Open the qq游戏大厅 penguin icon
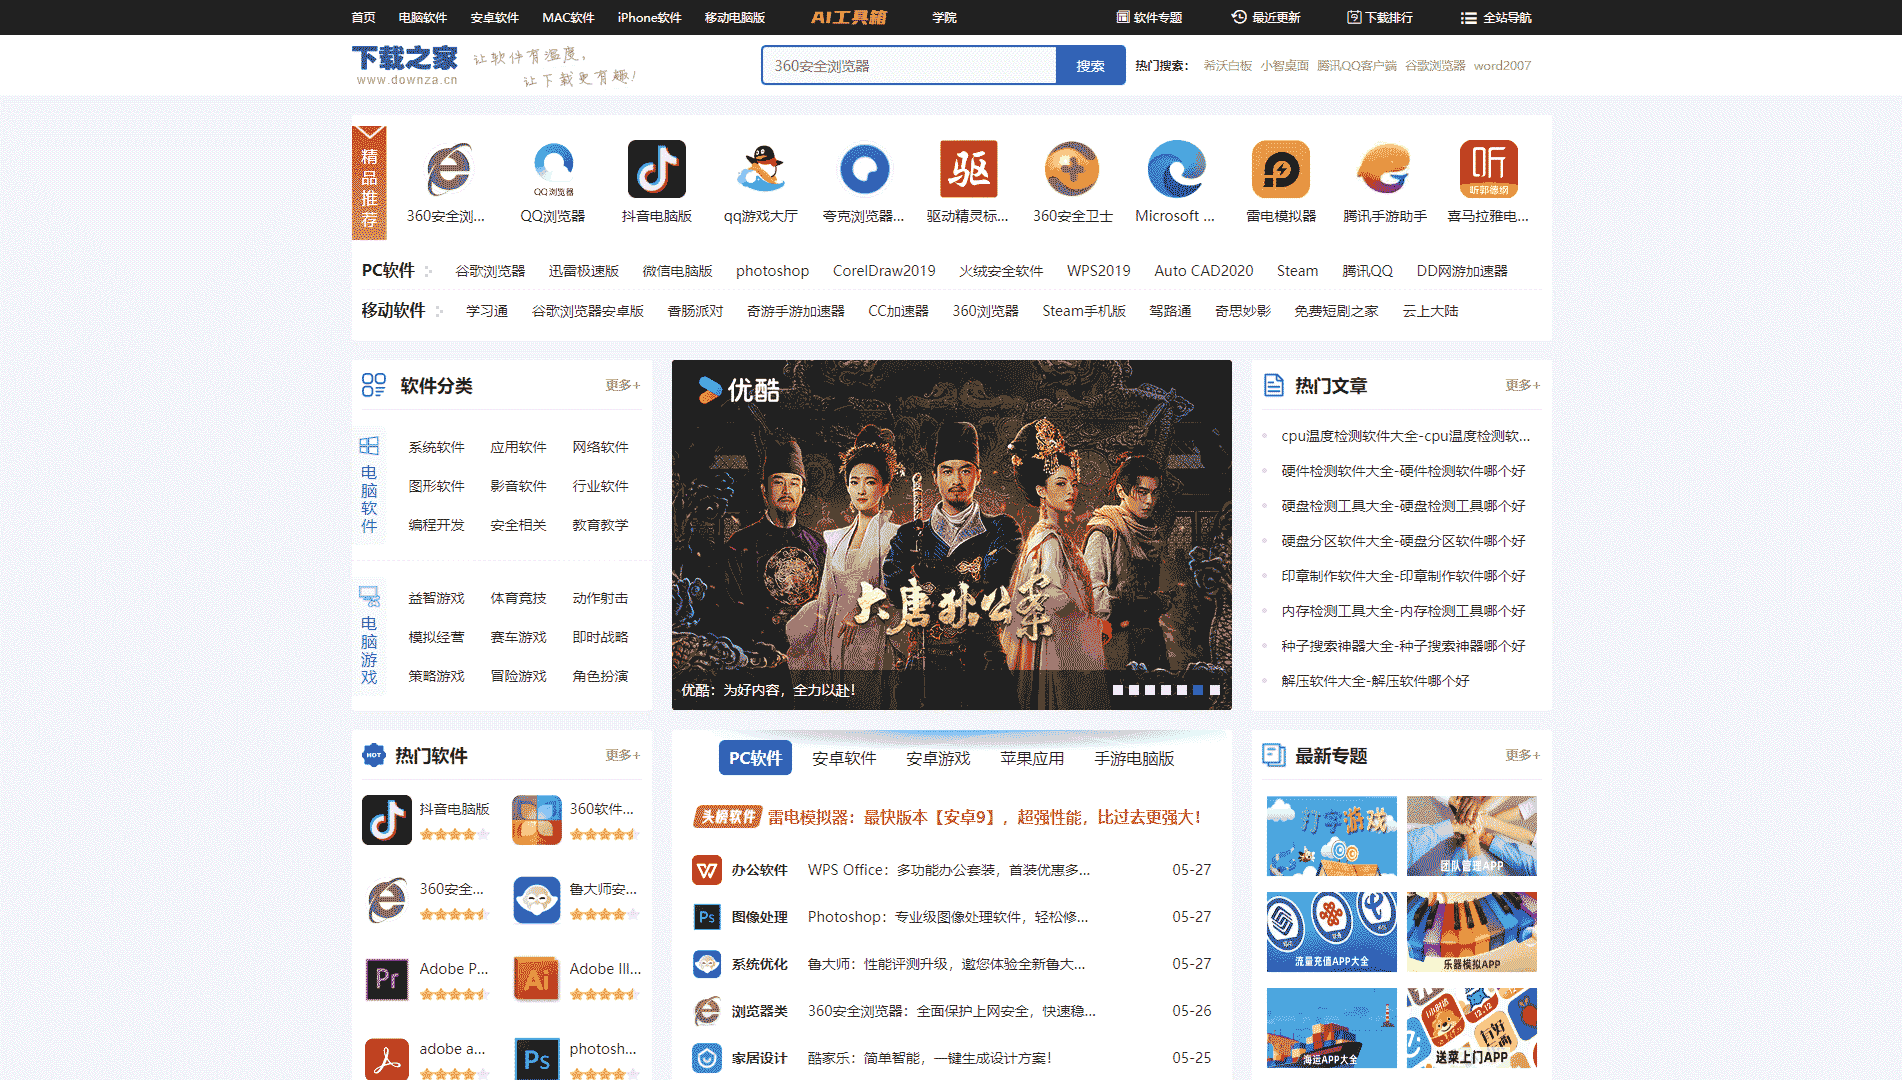1902x1080 pixels. [761, 169]
